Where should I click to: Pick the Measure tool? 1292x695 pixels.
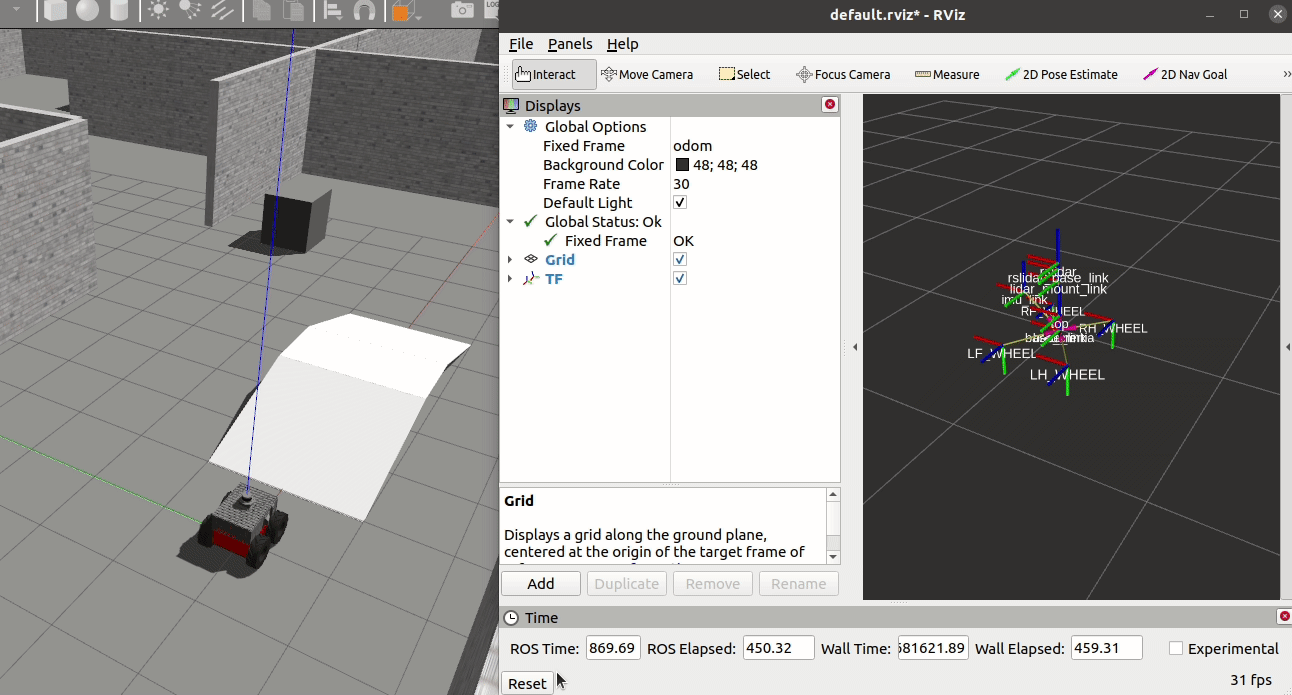pyautogui.click(x=946, y=74)
